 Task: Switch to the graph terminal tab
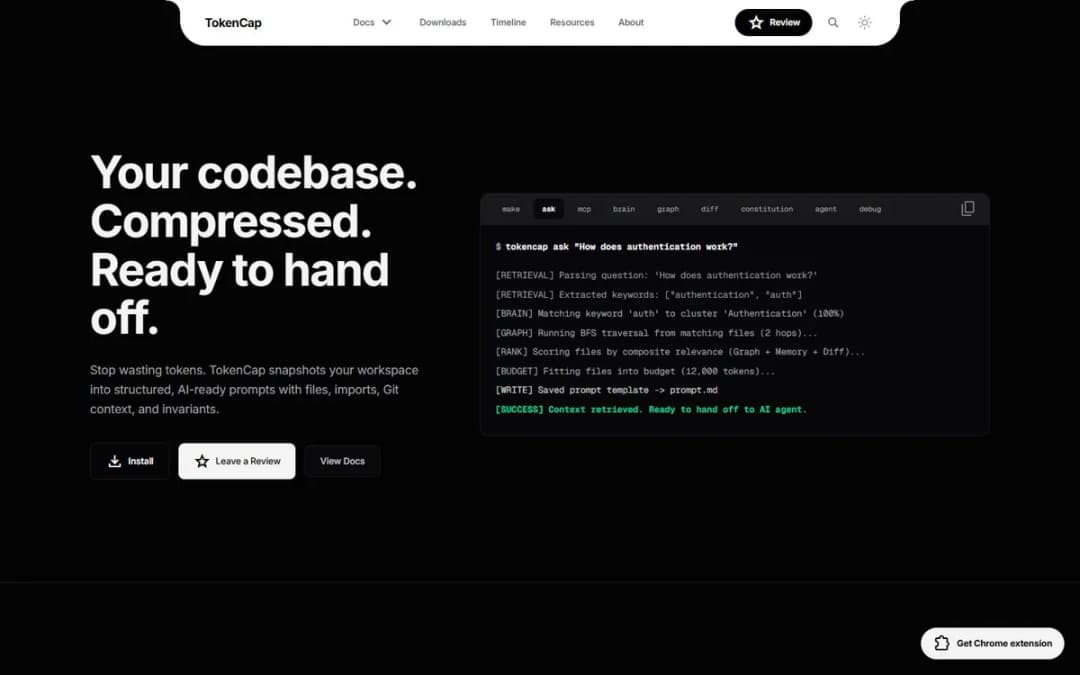[668, 209]
